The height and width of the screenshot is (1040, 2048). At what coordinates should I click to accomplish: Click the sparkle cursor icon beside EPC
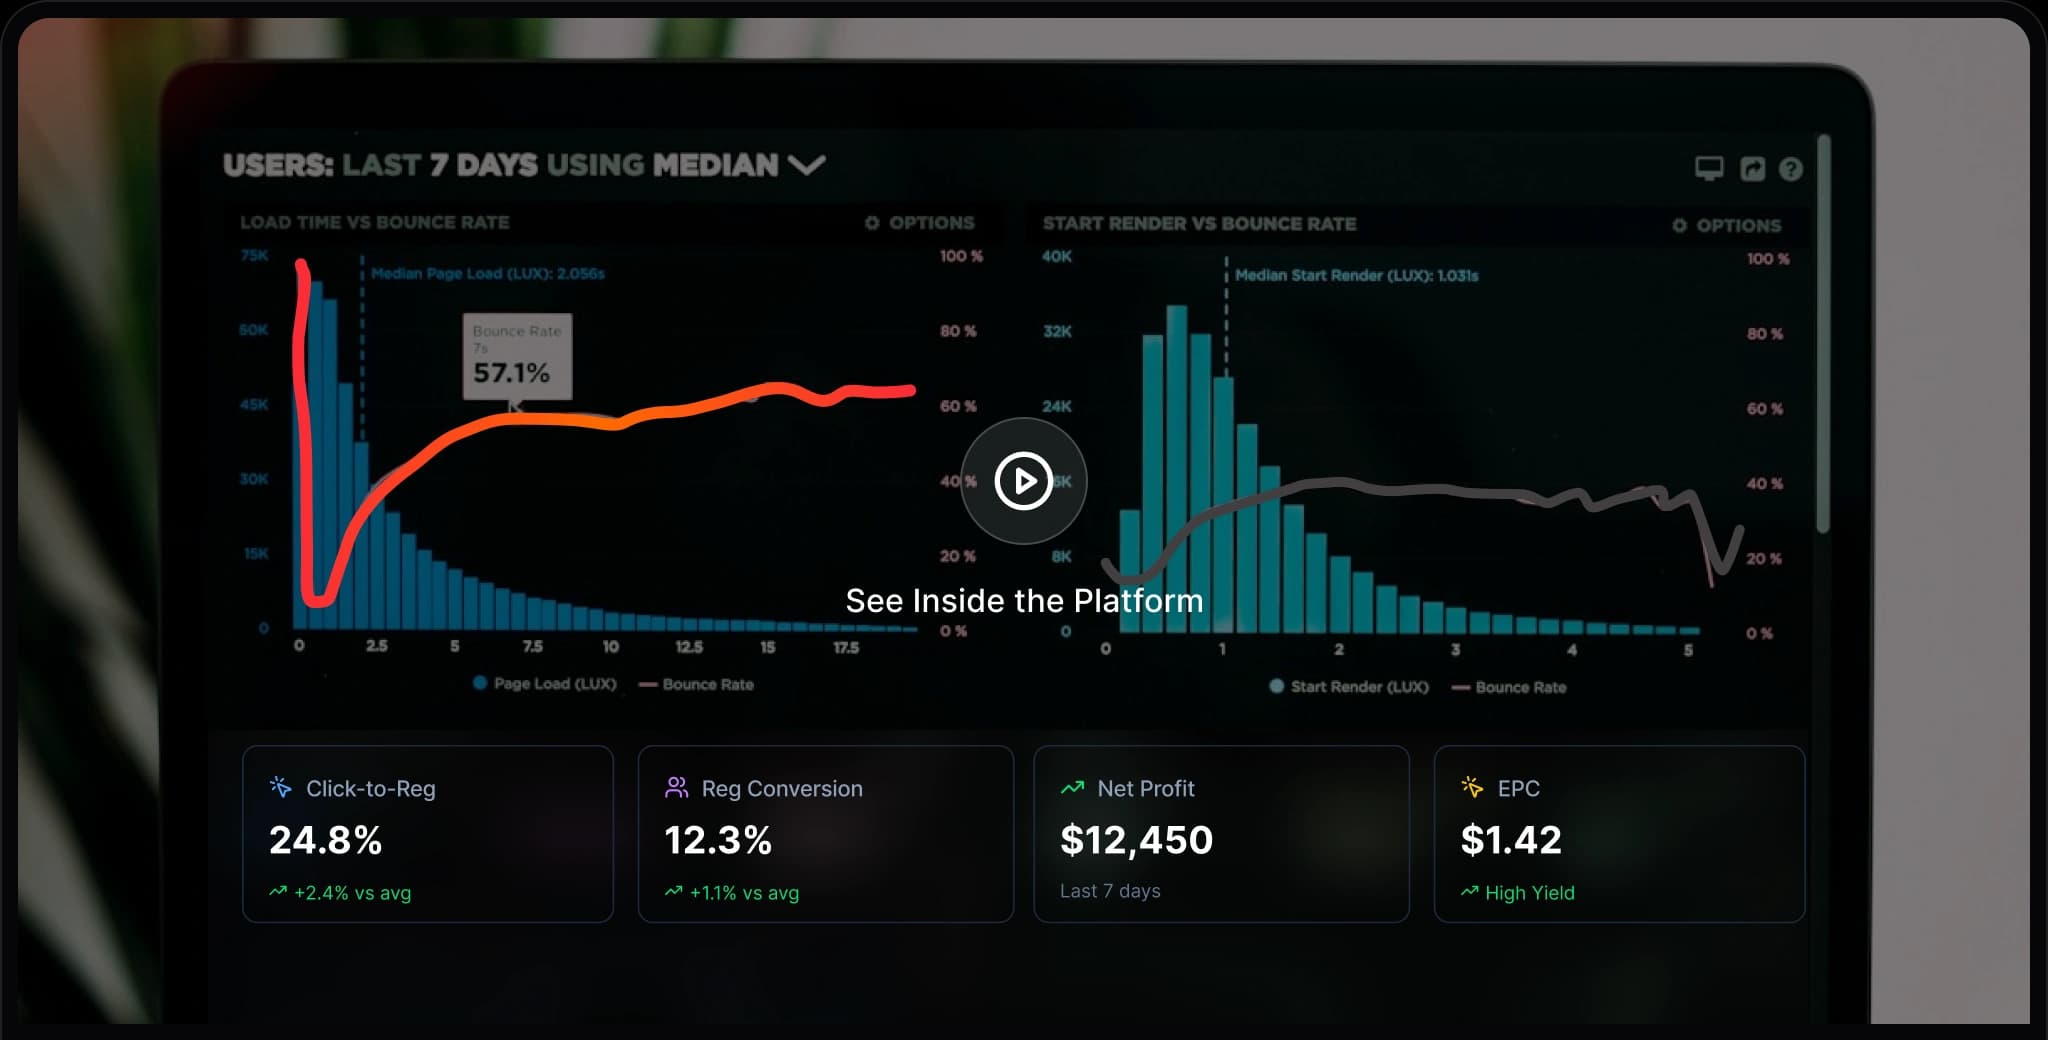point(1472,787)
